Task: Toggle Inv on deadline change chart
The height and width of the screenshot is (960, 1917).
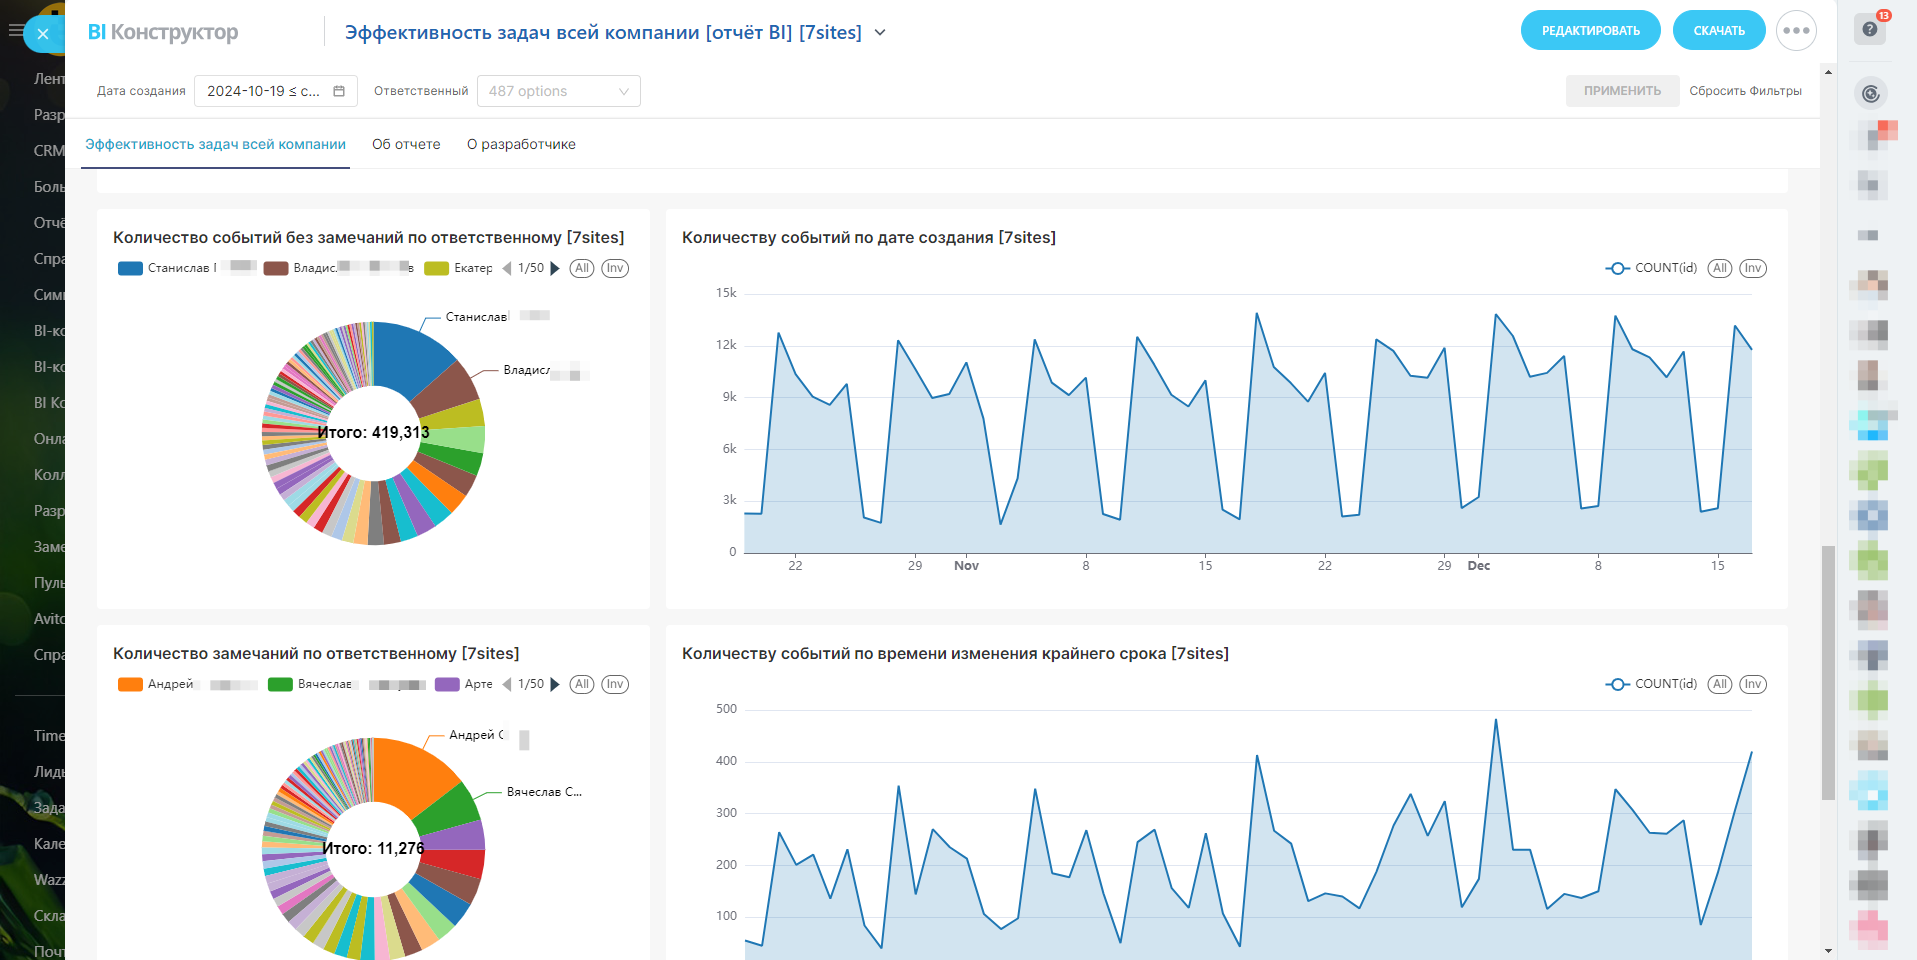Action: pos(1752,684)
